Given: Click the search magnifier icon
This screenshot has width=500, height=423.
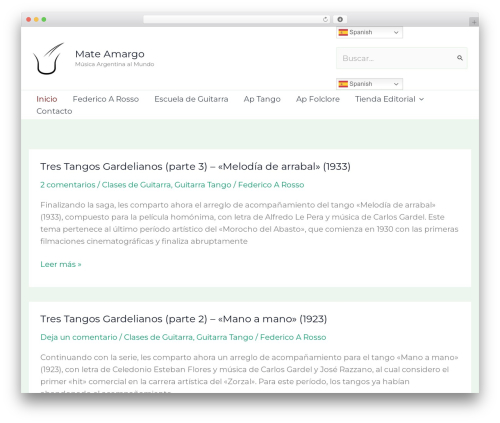Looking at the screenshot, I should [x=460, y=58].
